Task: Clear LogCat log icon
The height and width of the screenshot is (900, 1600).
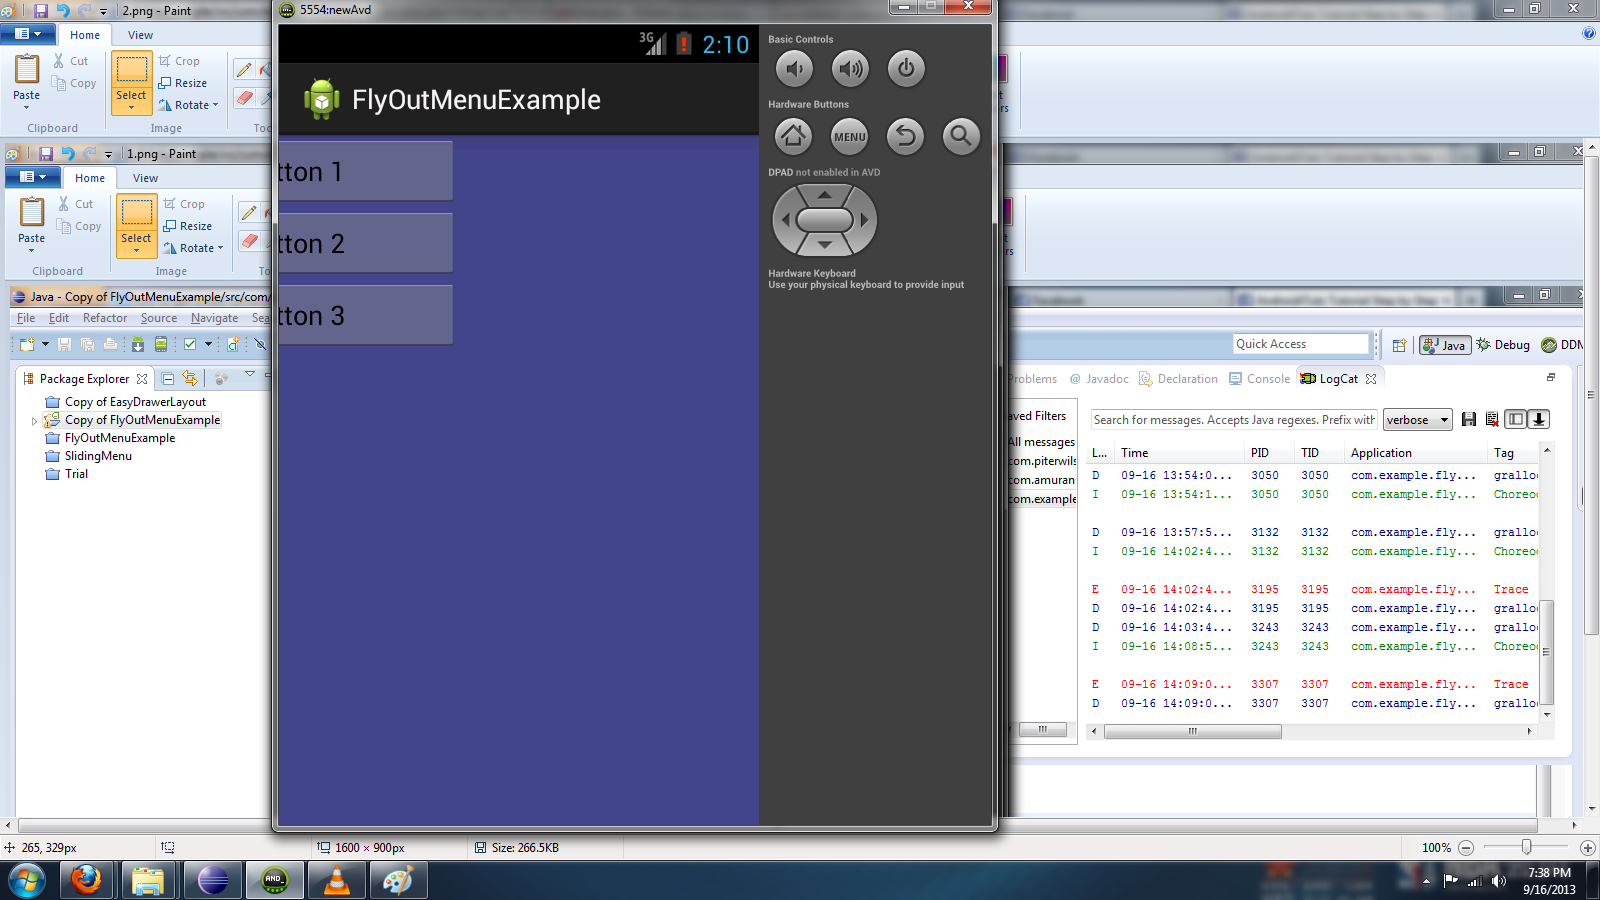Action: tap(1492, 420)
